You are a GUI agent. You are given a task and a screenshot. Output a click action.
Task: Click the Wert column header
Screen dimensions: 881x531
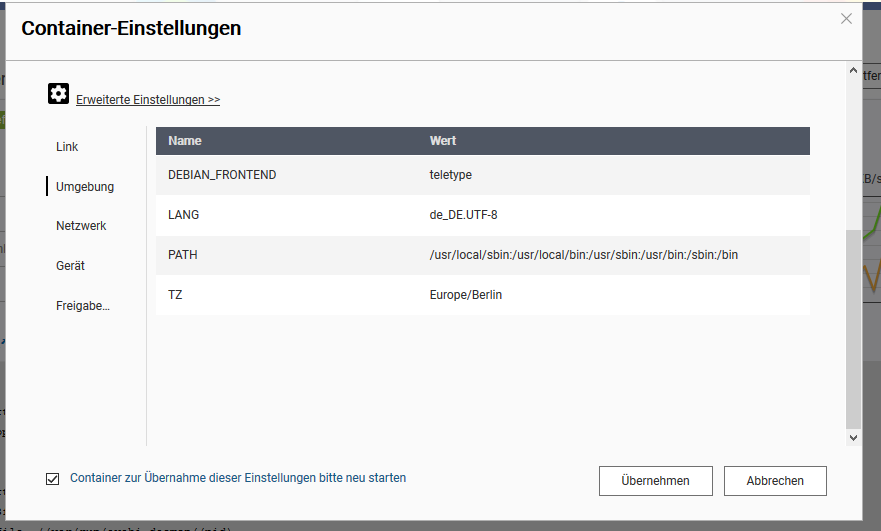point(443,141)
